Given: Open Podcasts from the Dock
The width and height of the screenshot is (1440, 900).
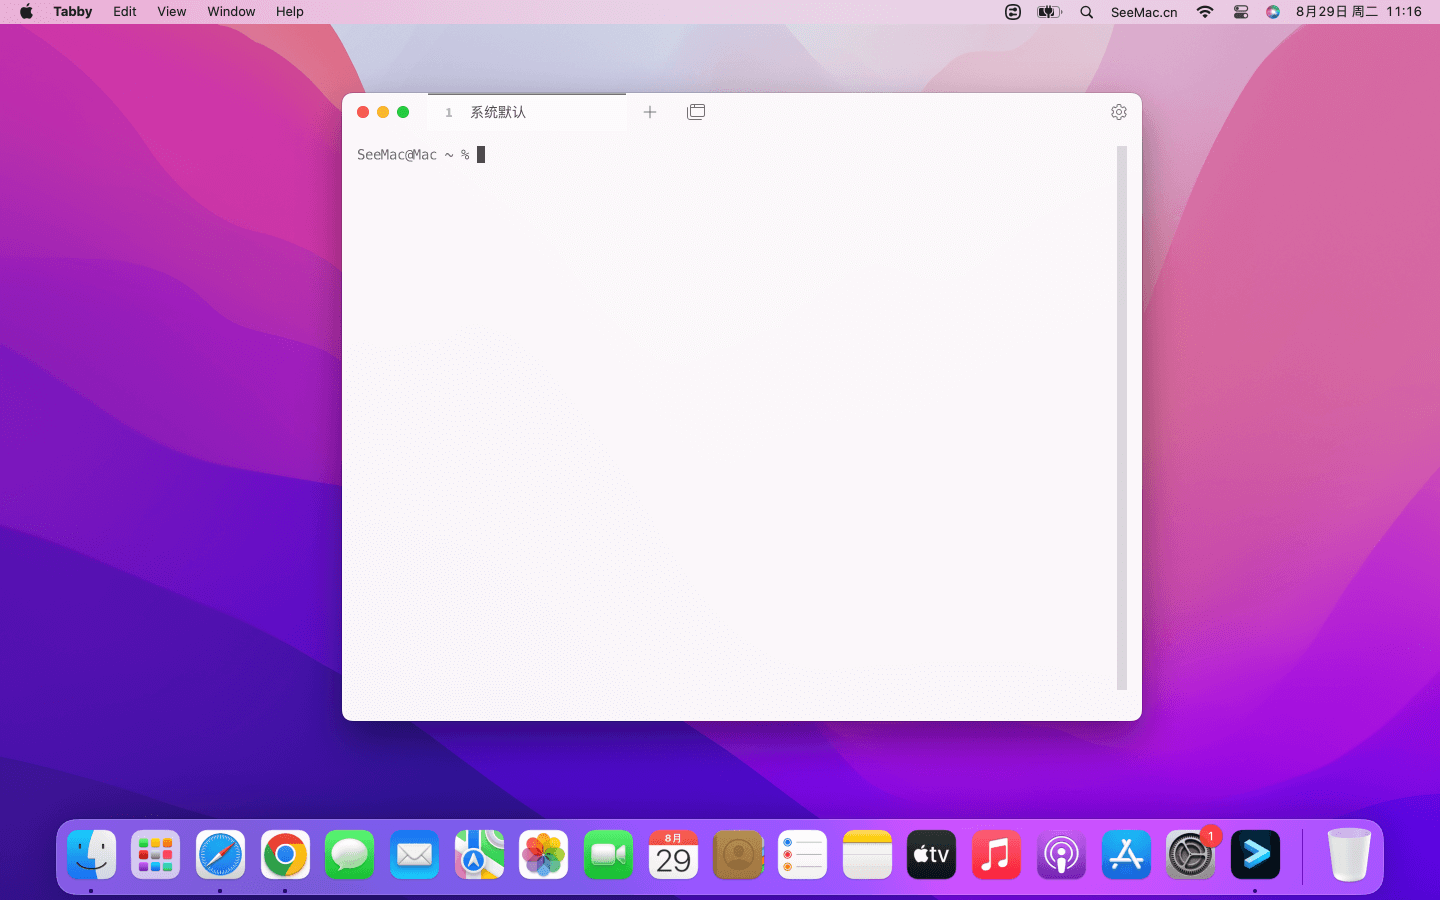Looking at the screenshot, I should [1061, 855].
